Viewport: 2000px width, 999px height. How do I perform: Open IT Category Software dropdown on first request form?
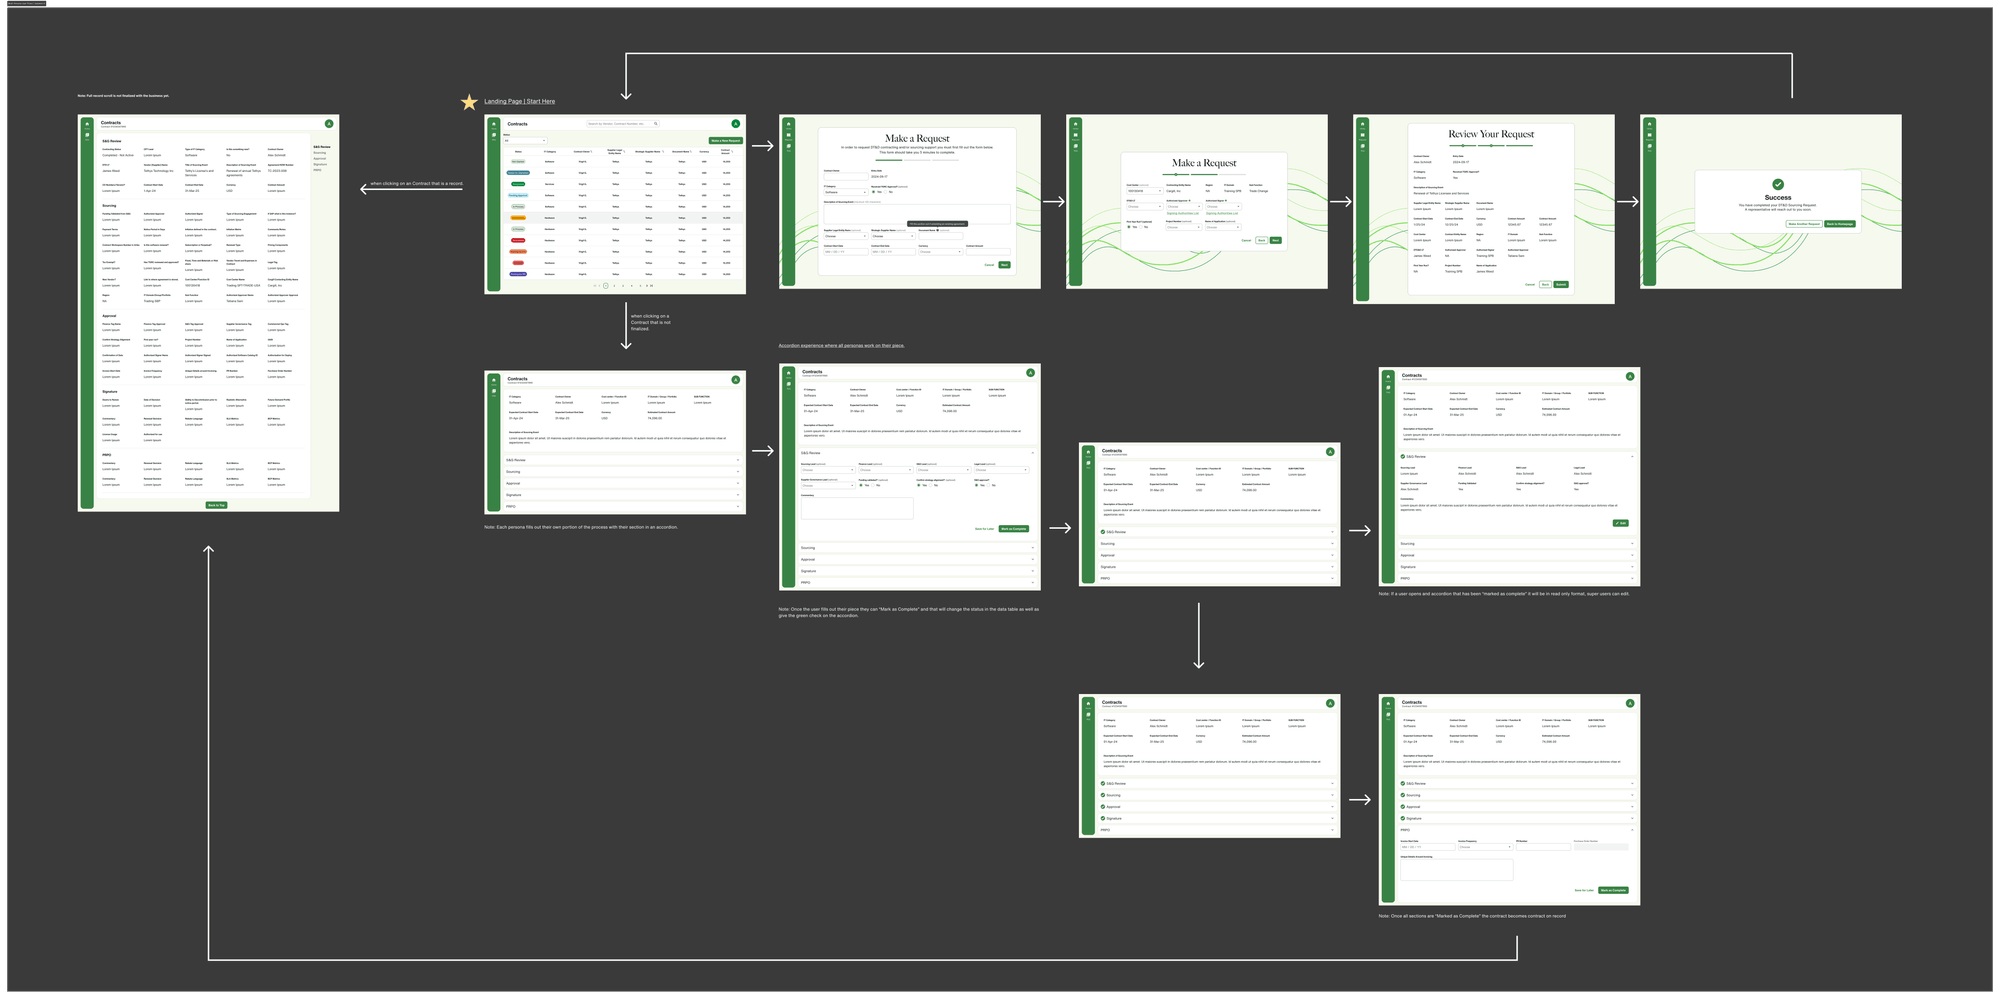pos(846,192)
